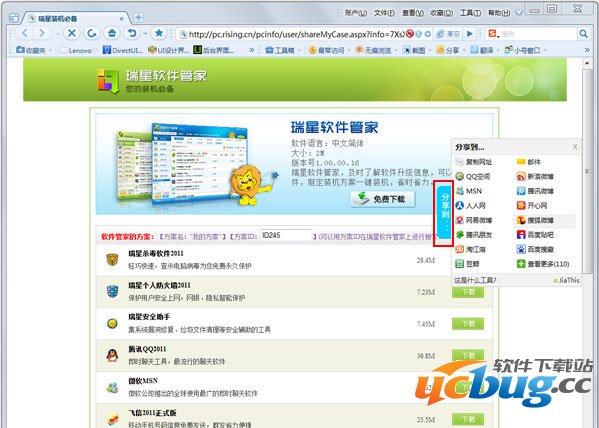Share to 网易微博 in the share panel
Screen dimensions: 599x428
pyautogui.click(x=474, y=220)
